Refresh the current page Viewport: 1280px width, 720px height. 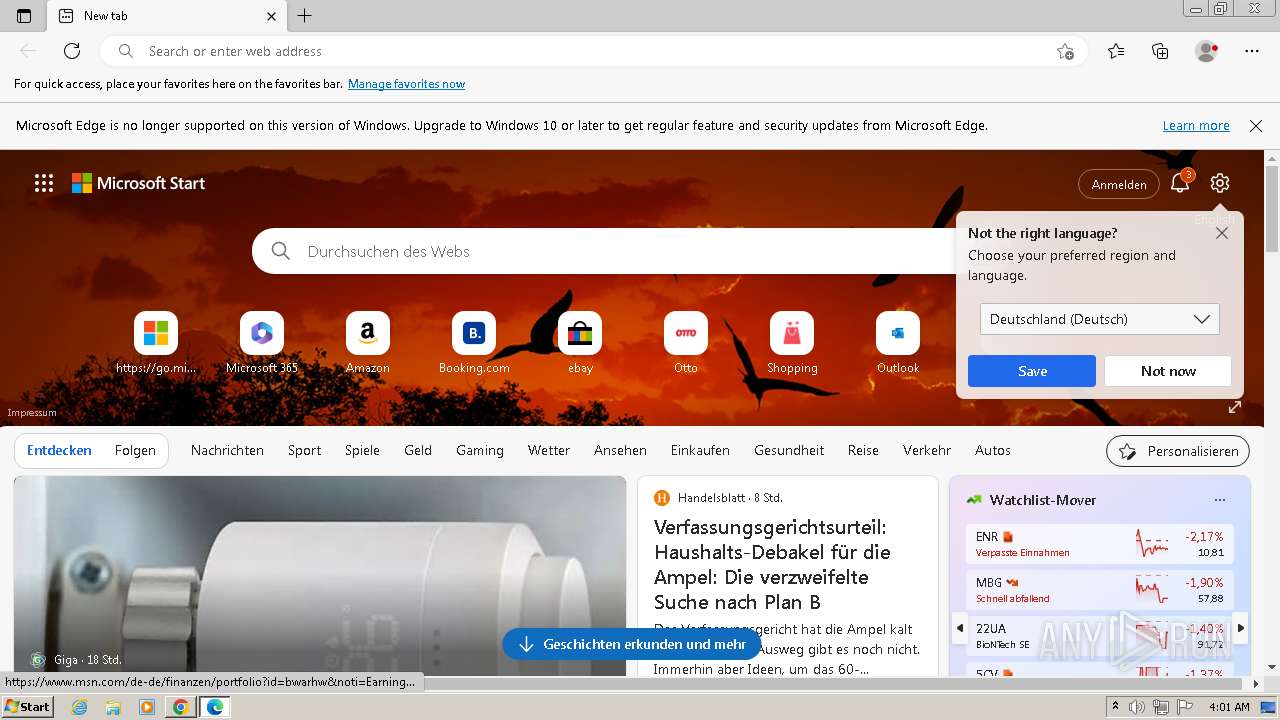click(72, 51)
